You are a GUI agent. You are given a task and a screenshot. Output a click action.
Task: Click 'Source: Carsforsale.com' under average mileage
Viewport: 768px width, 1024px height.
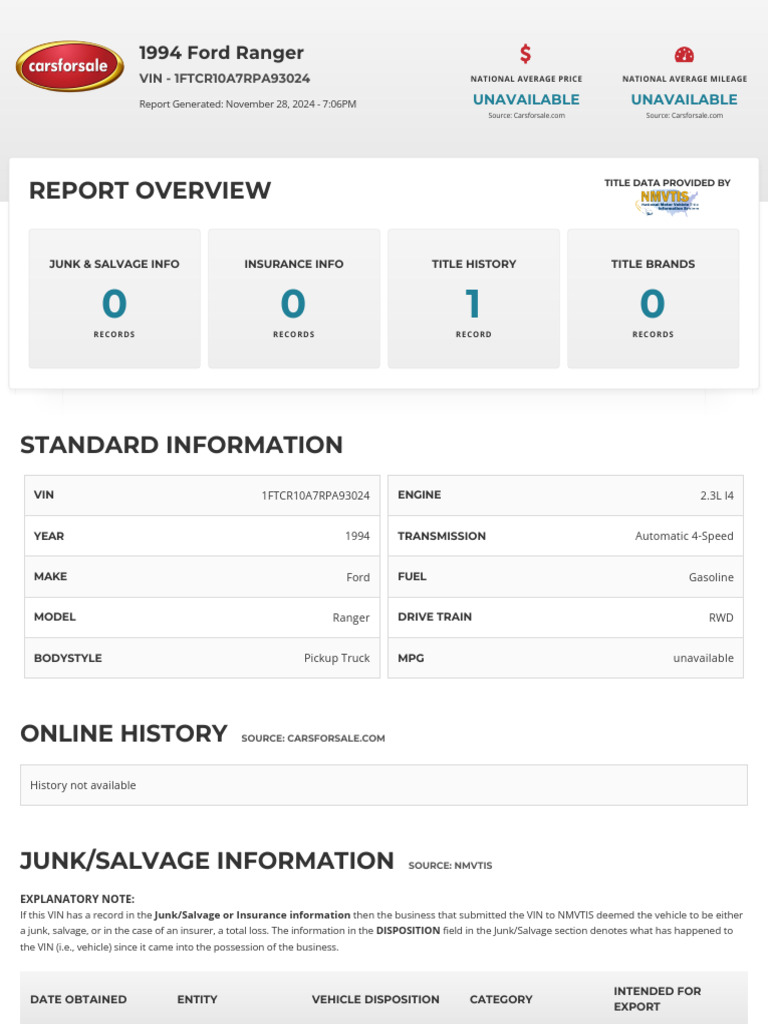pyautogui.click(x=684, y=116)
